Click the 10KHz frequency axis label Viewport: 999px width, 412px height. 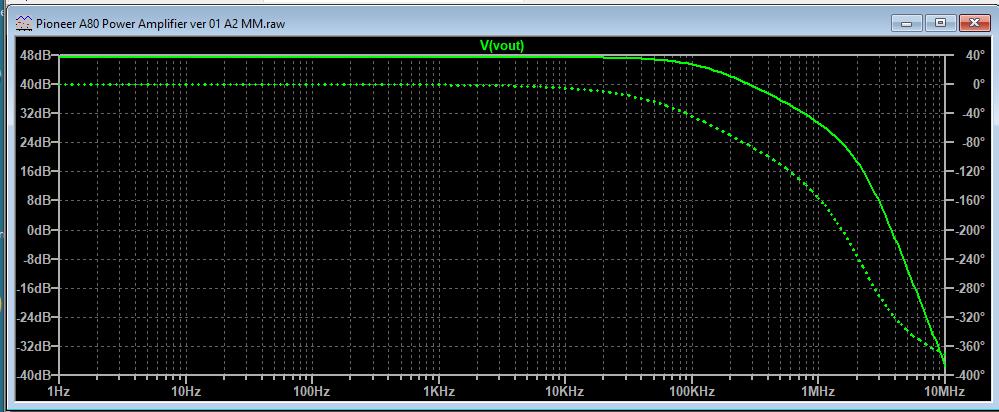coord(564,391)
